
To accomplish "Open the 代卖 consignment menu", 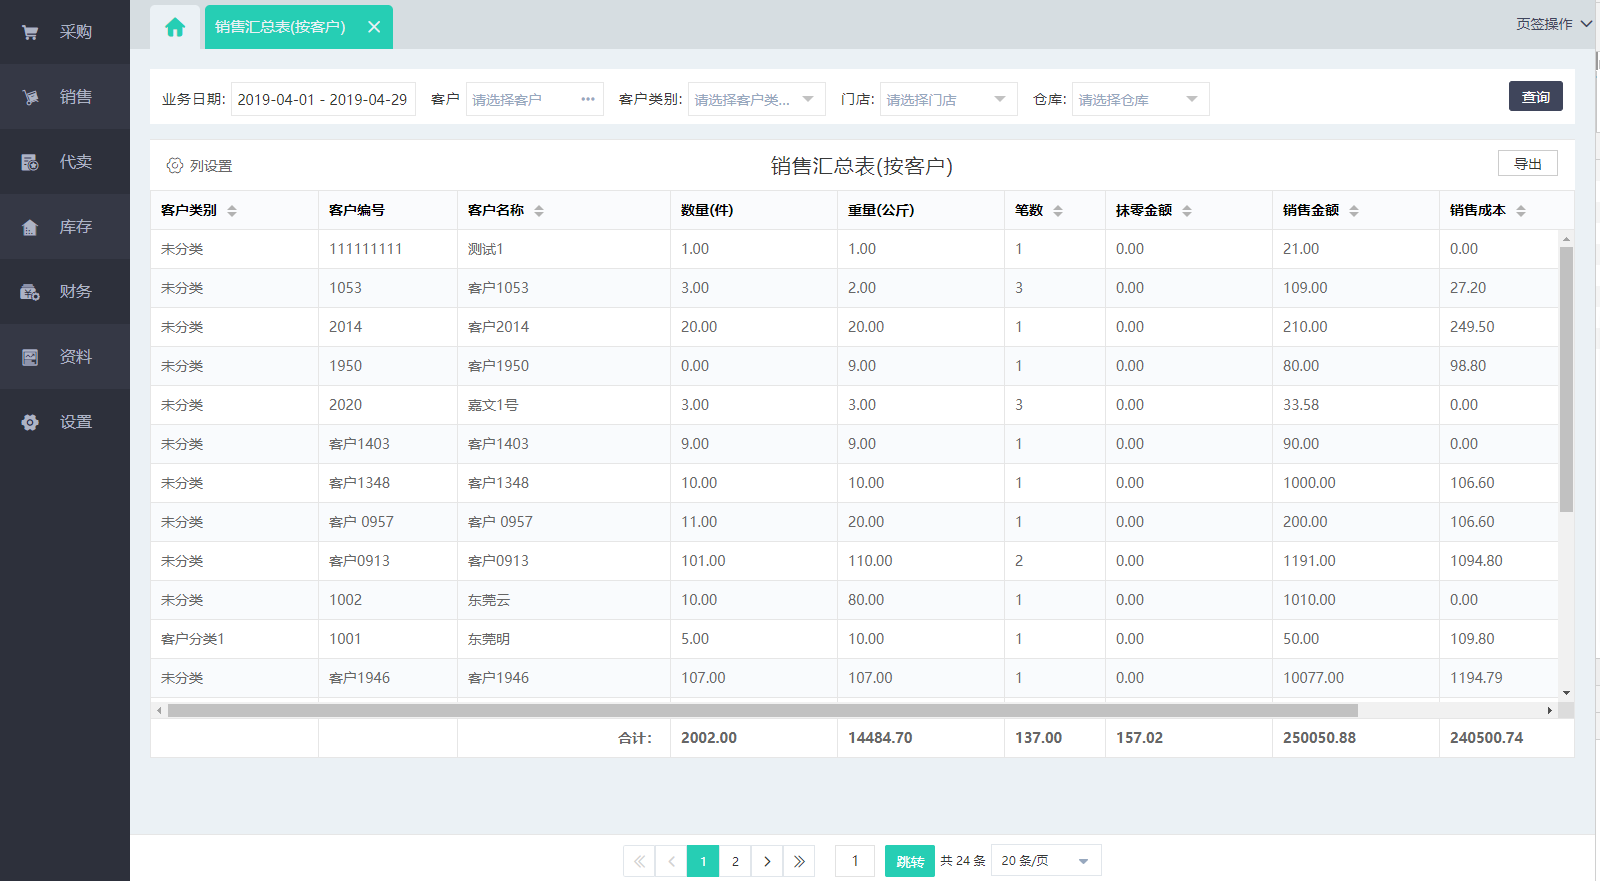I will 65,162.
